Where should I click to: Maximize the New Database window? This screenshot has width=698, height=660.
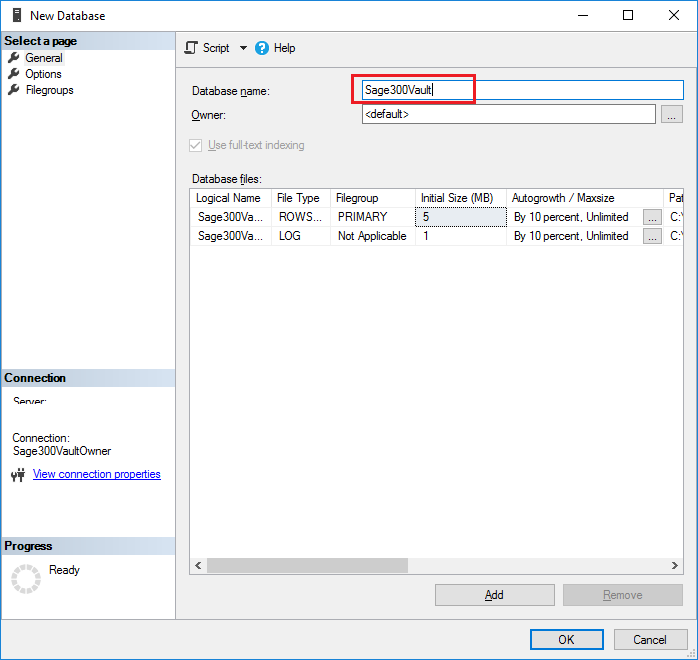click(628, 15)
